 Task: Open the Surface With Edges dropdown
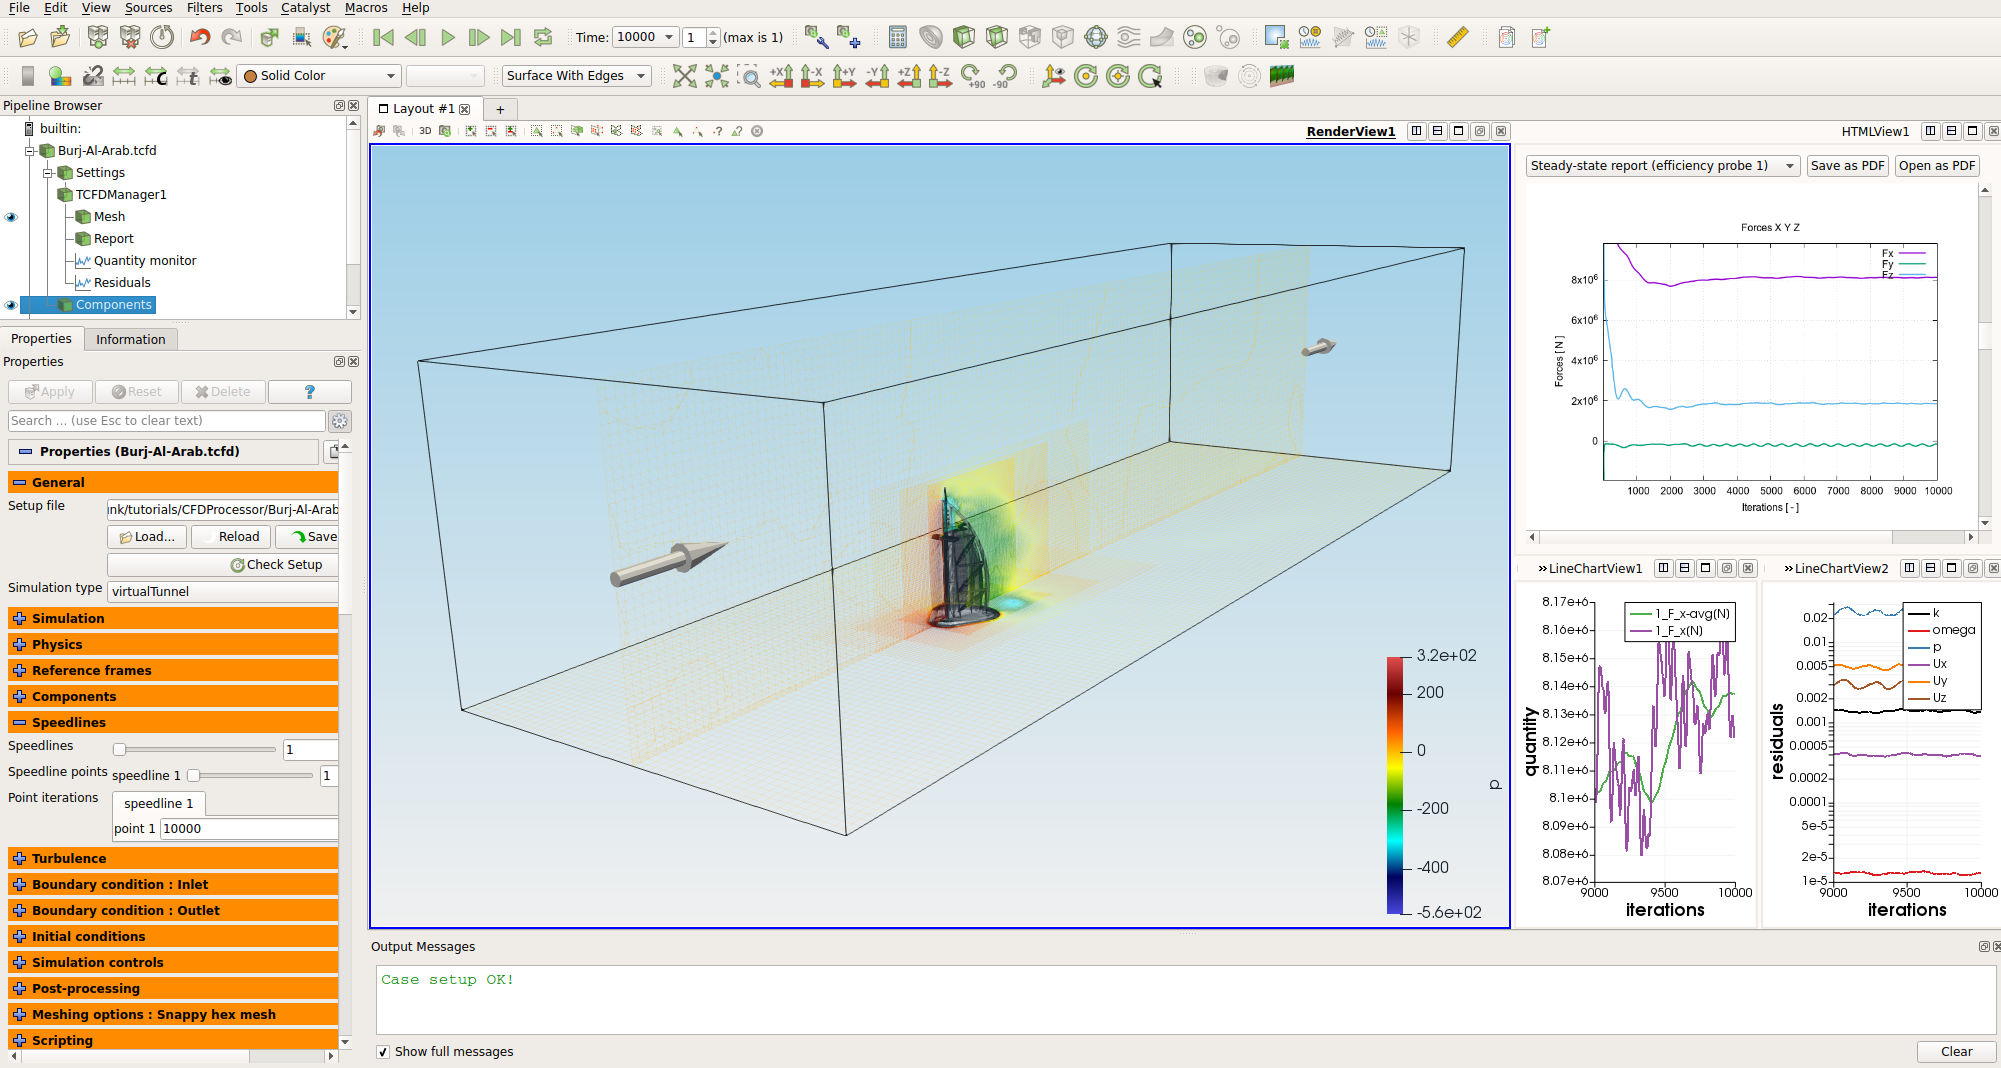[575, 76]
